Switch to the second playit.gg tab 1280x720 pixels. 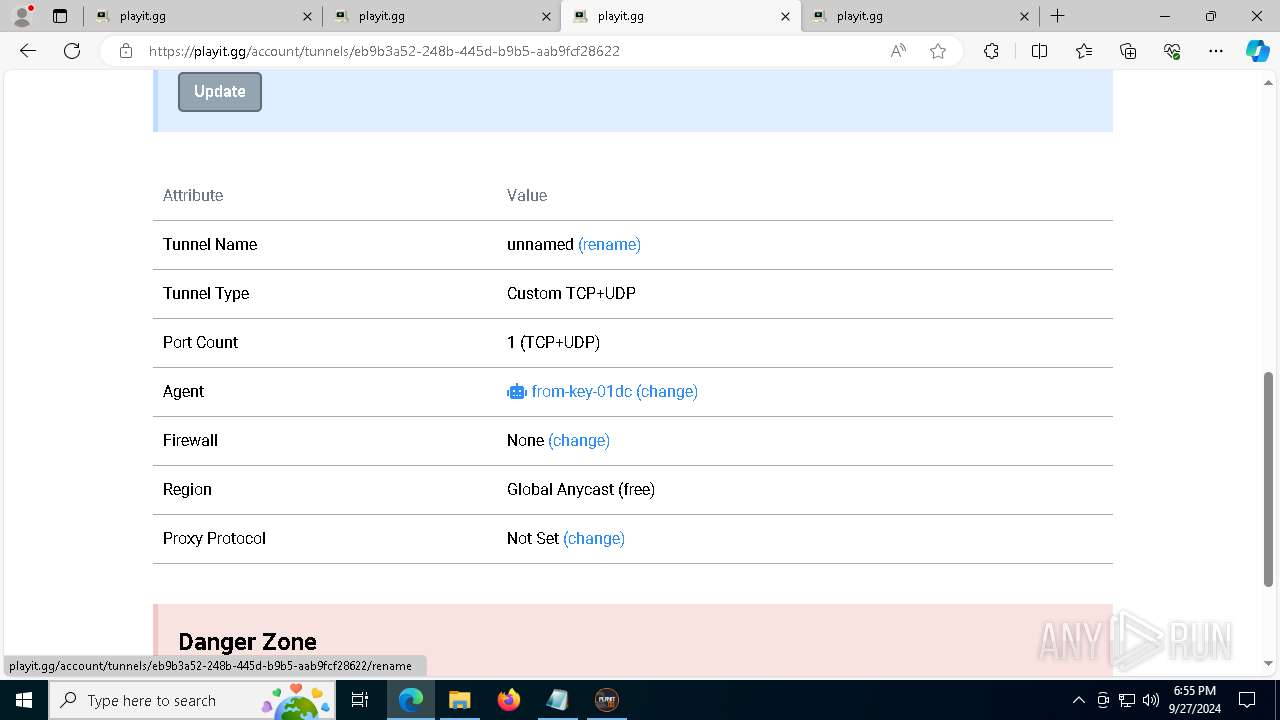pyautogui.click(x=441, y=16)
